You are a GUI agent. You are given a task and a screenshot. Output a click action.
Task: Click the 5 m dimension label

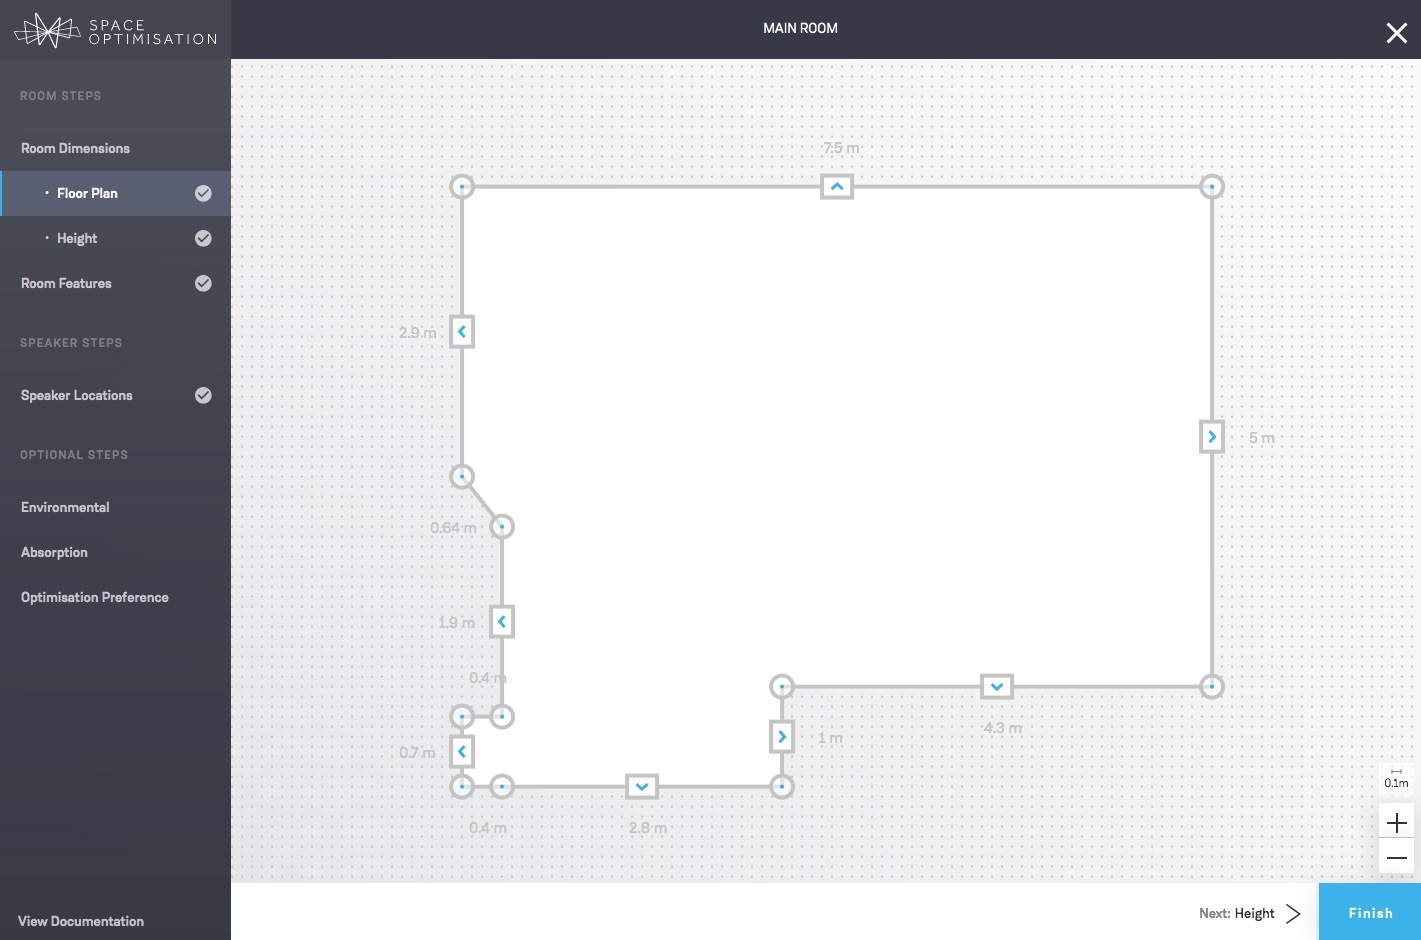[x=1261, y=438]
